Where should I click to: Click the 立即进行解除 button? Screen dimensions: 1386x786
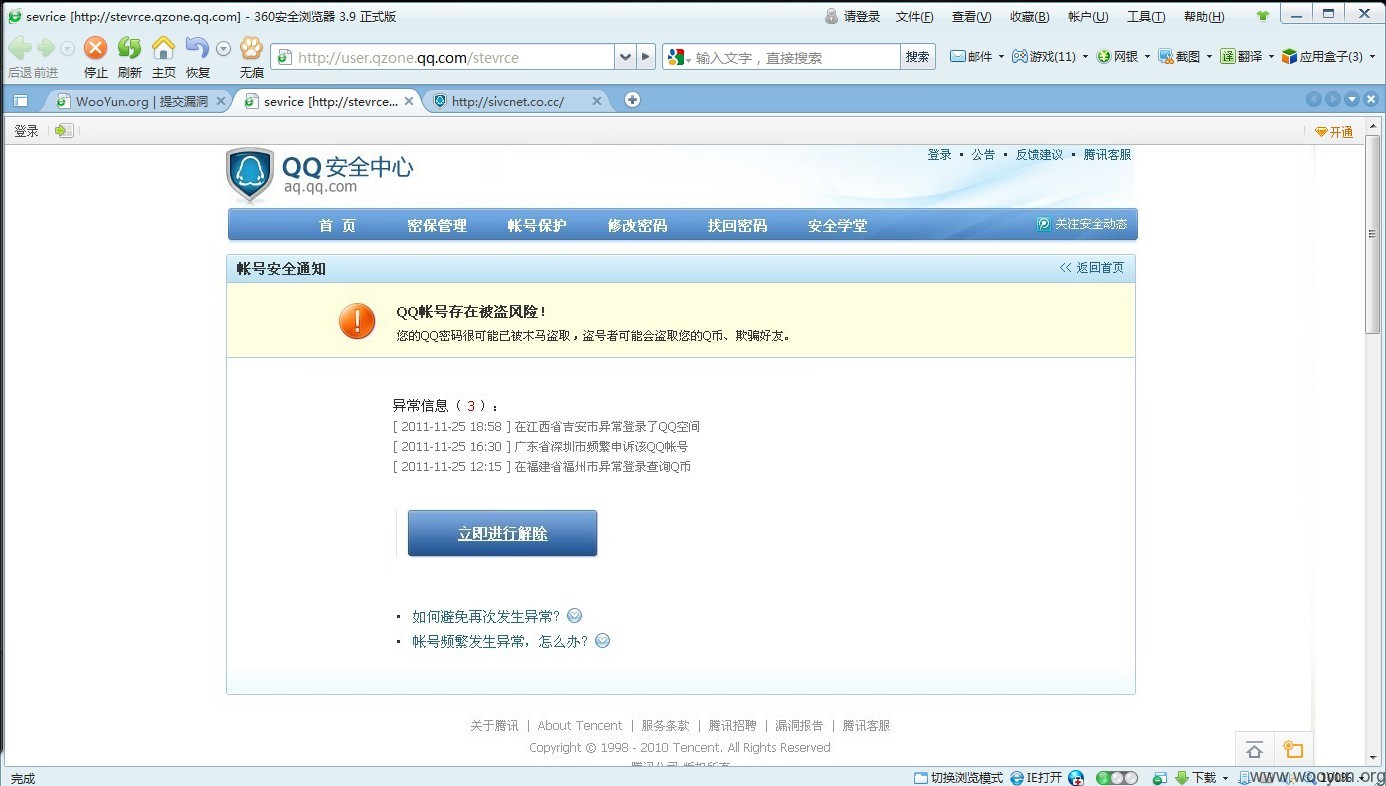(502, 533)
